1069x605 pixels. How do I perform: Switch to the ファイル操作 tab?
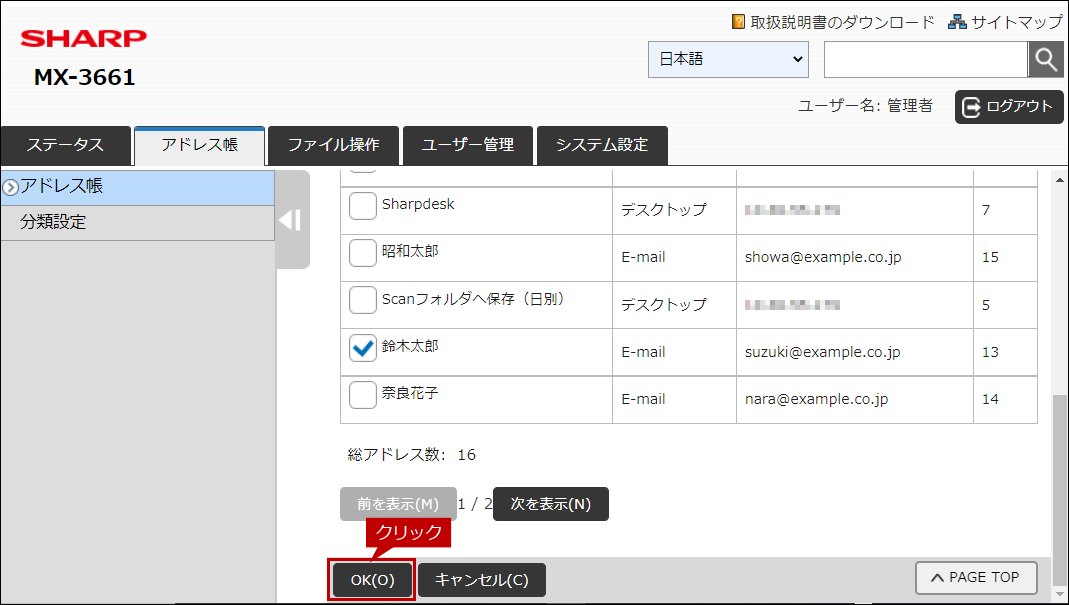333,145
